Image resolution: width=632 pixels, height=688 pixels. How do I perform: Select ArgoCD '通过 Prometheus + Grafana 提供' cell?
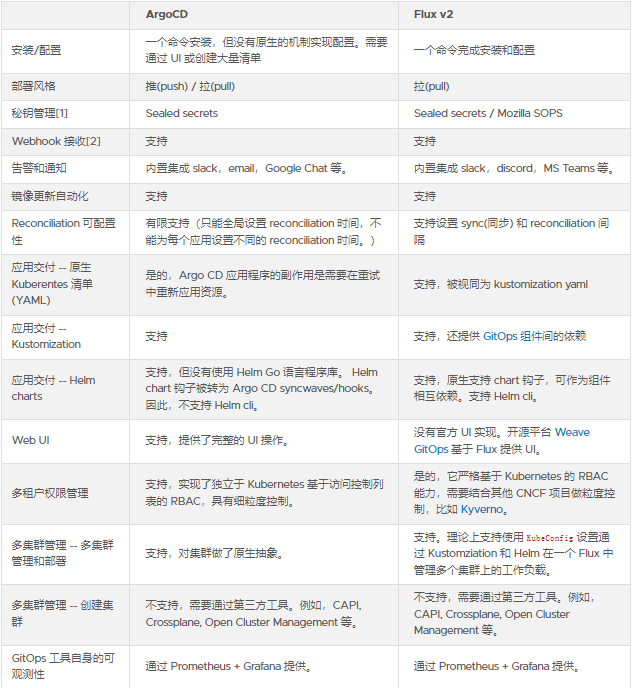(x=229, y=666)
